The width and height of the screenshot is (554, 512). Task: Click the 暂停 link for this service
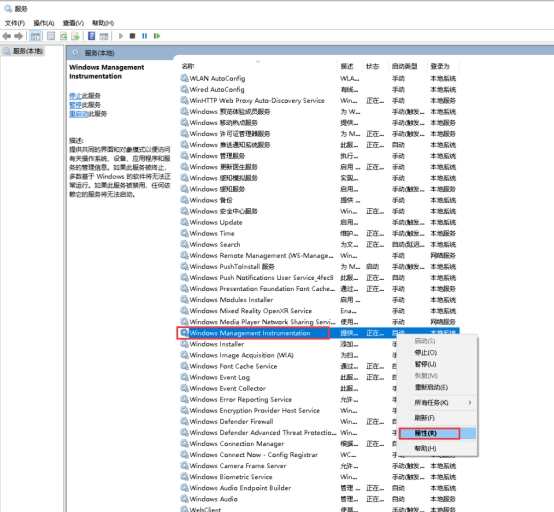point(75,105)
